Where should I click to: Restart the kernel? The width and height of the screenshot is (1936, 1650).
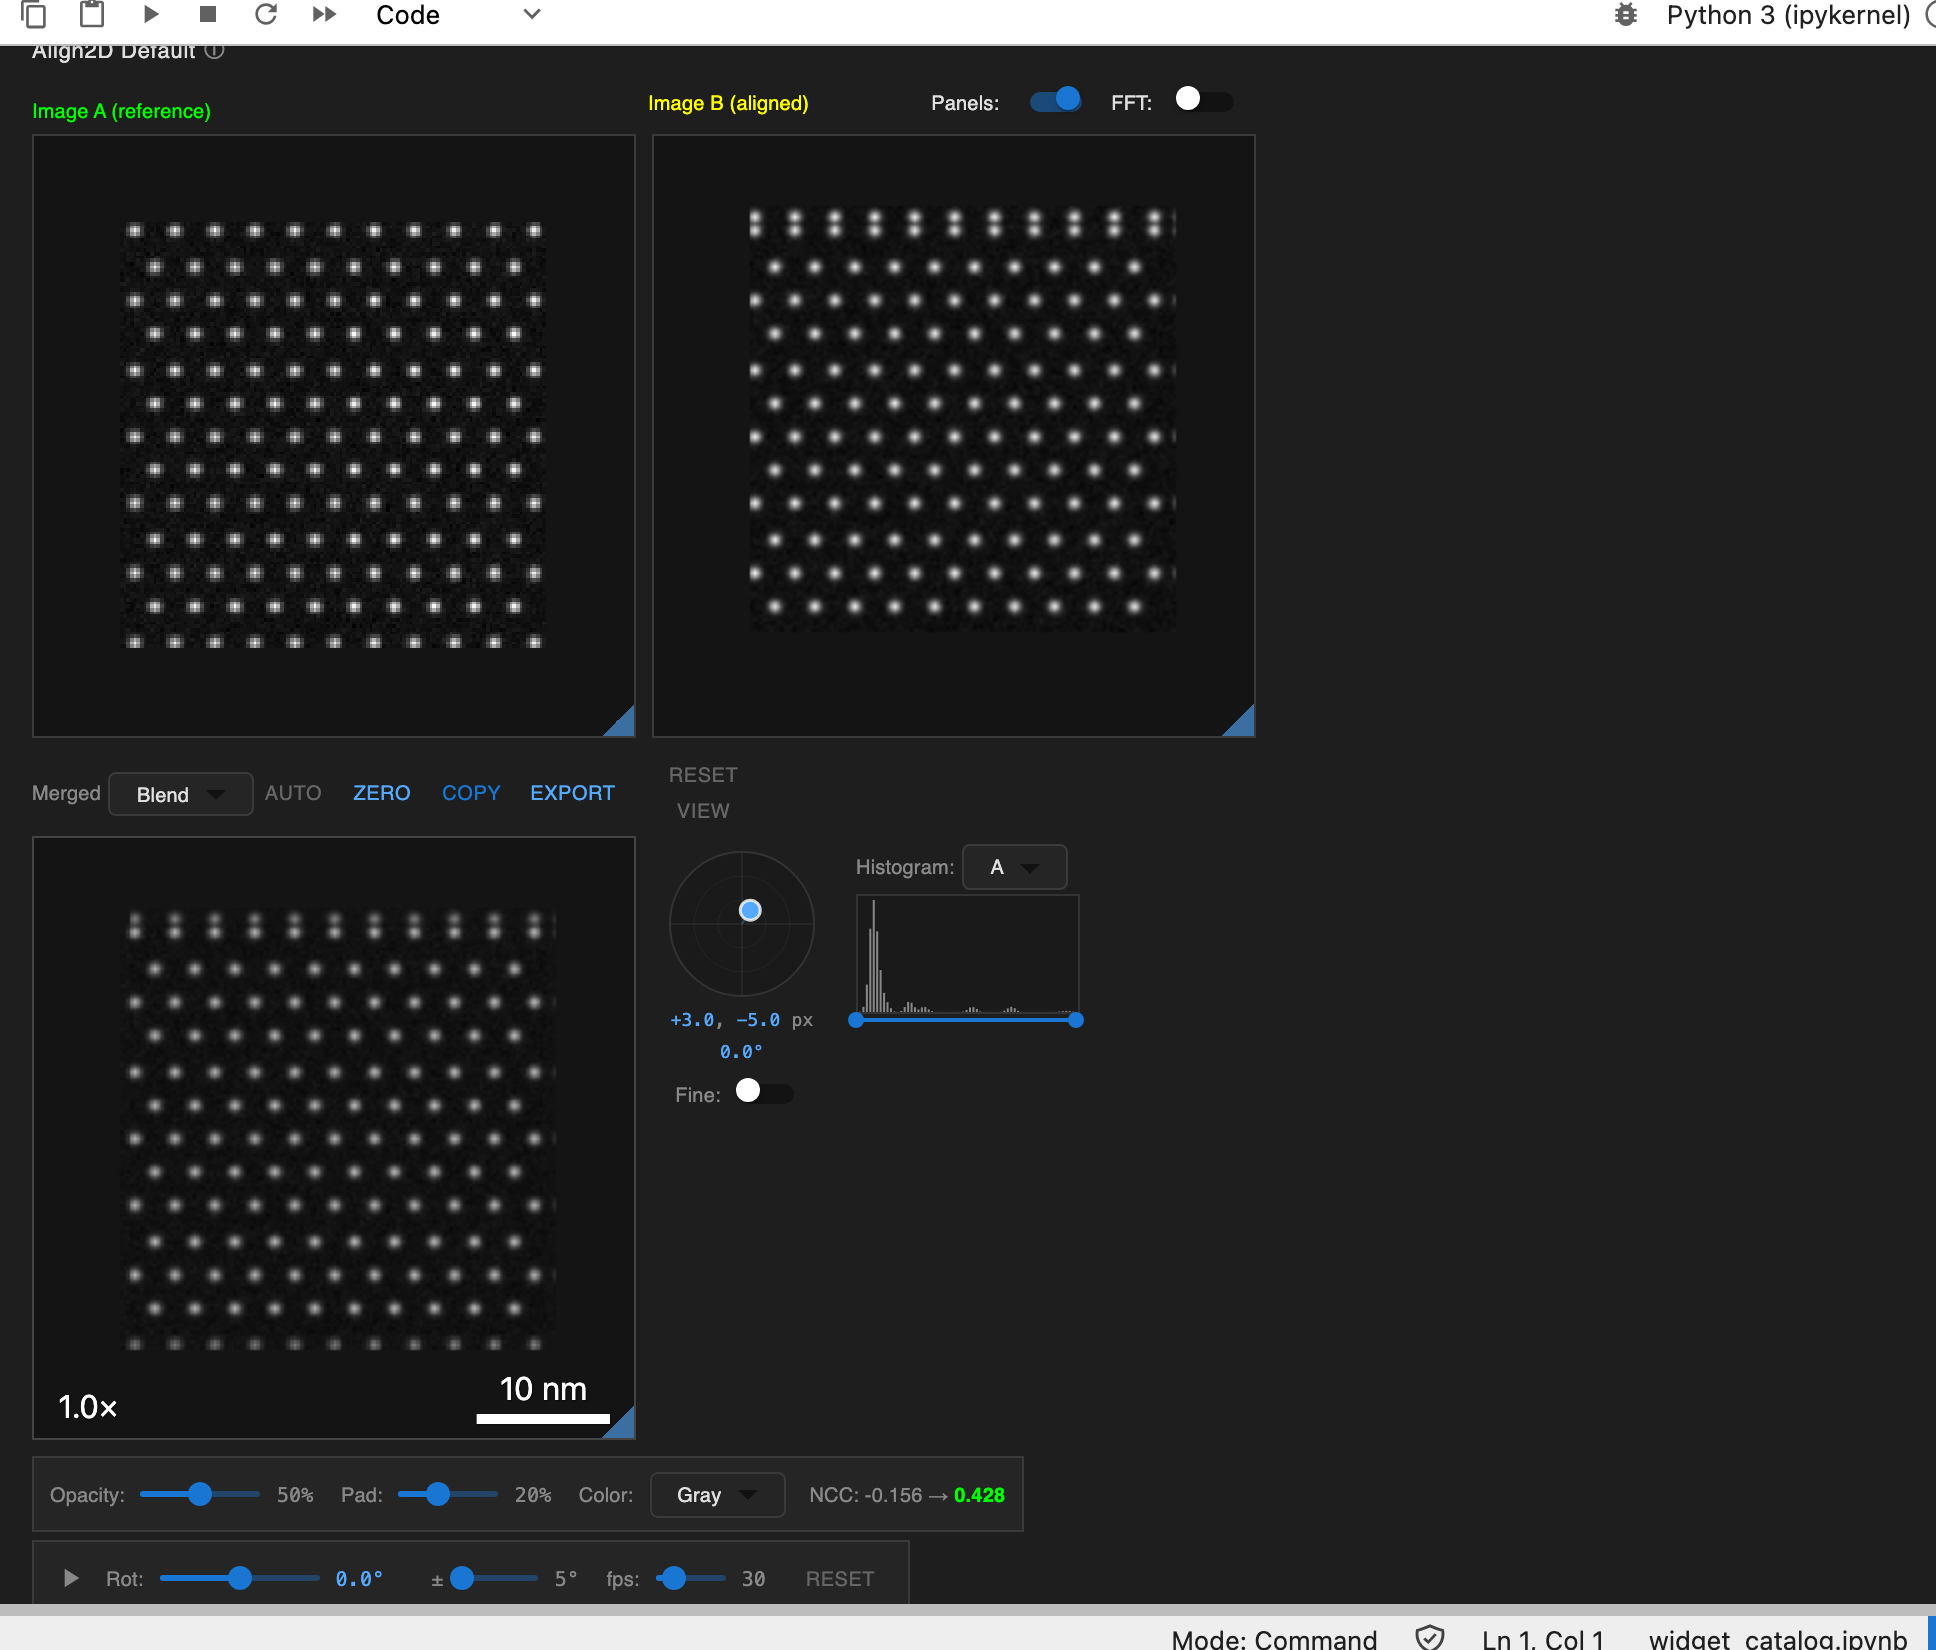266,14
